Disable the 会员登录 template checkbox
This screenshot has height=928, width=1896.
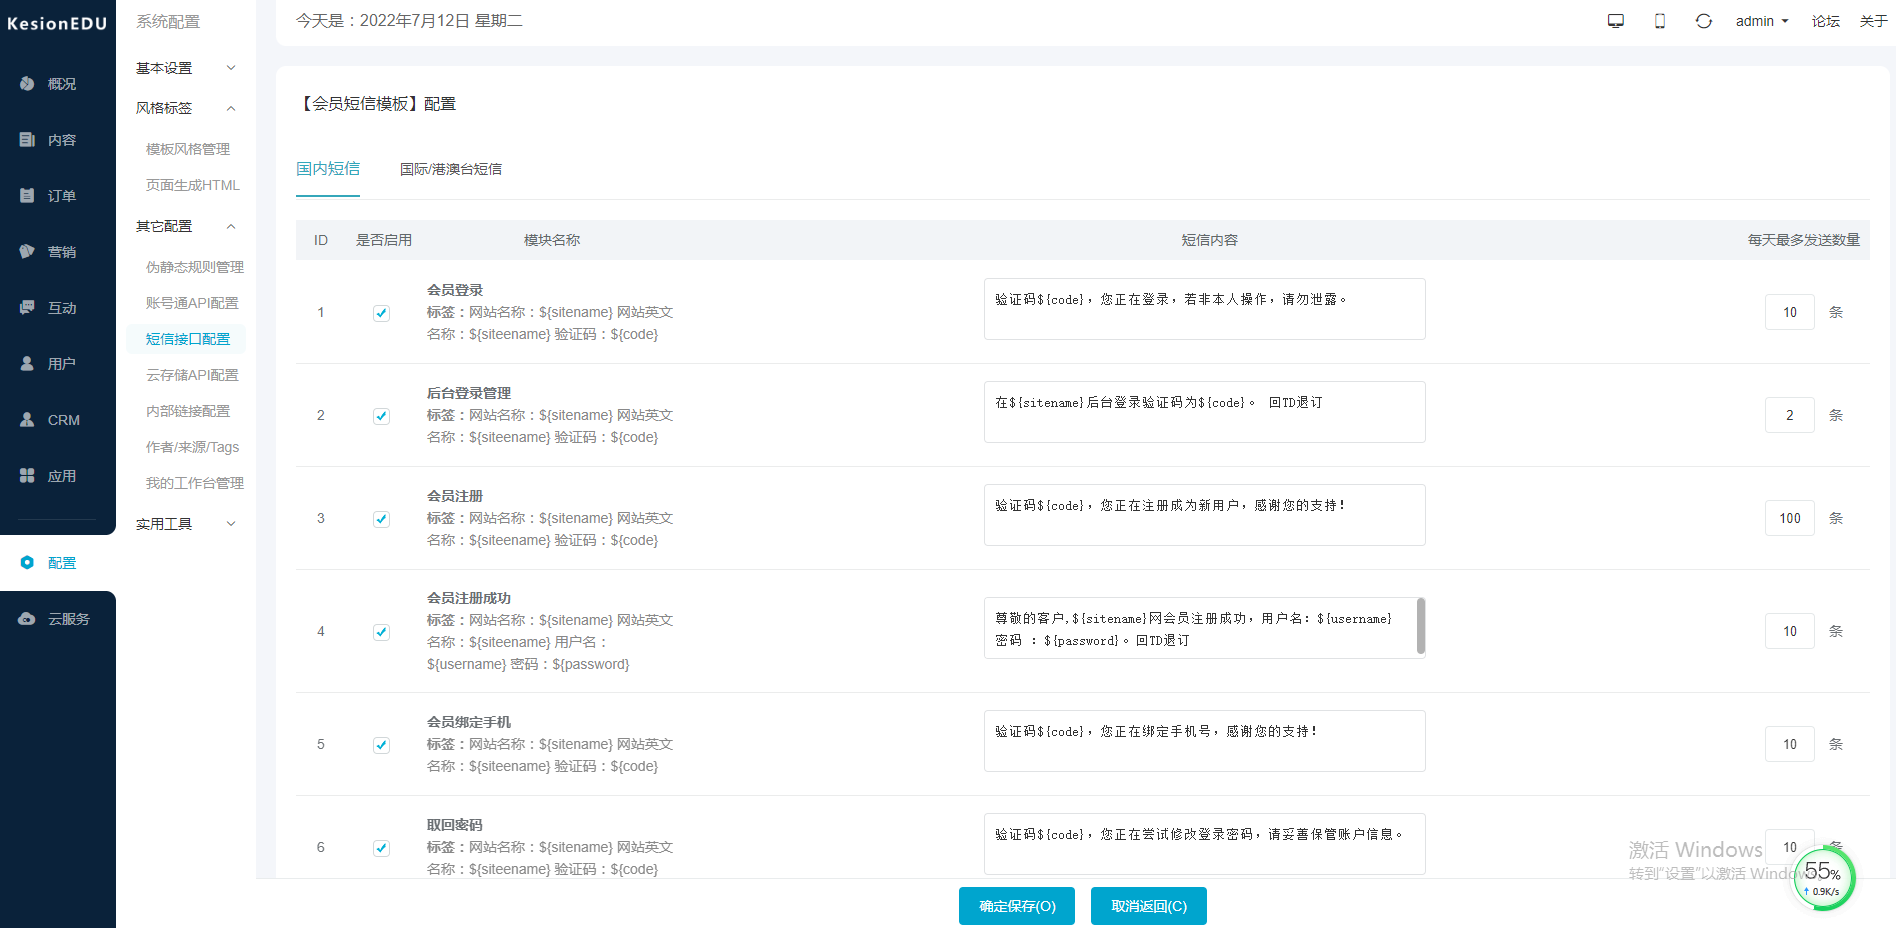(x=381, y=313)
